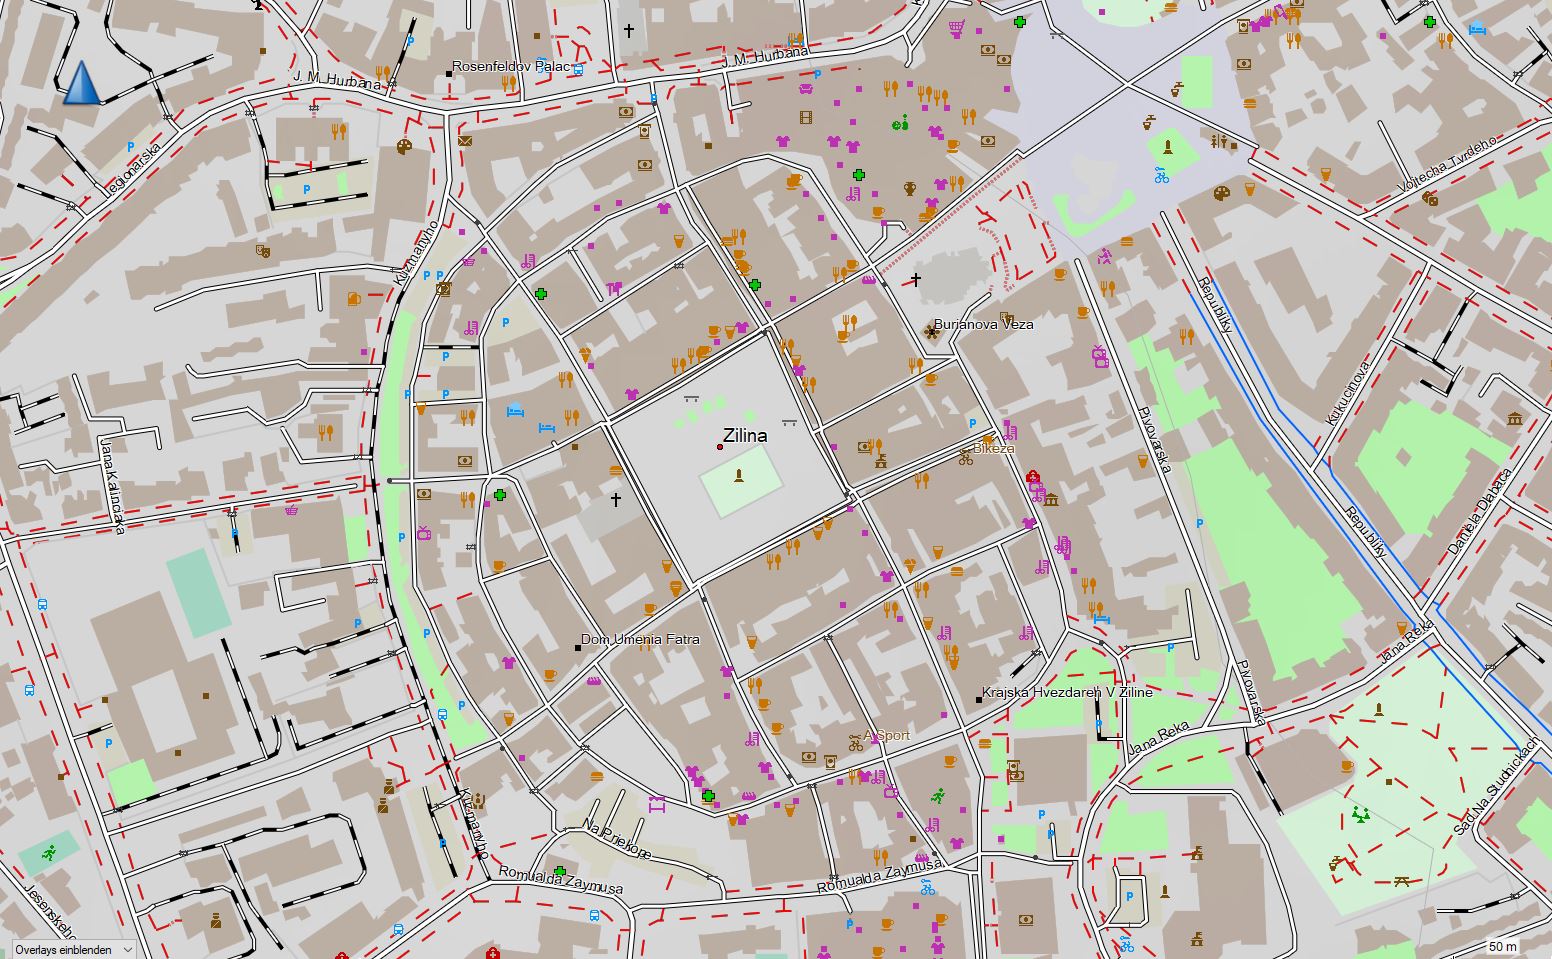The width and height of the screenshot is (1552, 959).
Task: Click the A Sport bicycle shop icon
Action: (x=855, y=742)
